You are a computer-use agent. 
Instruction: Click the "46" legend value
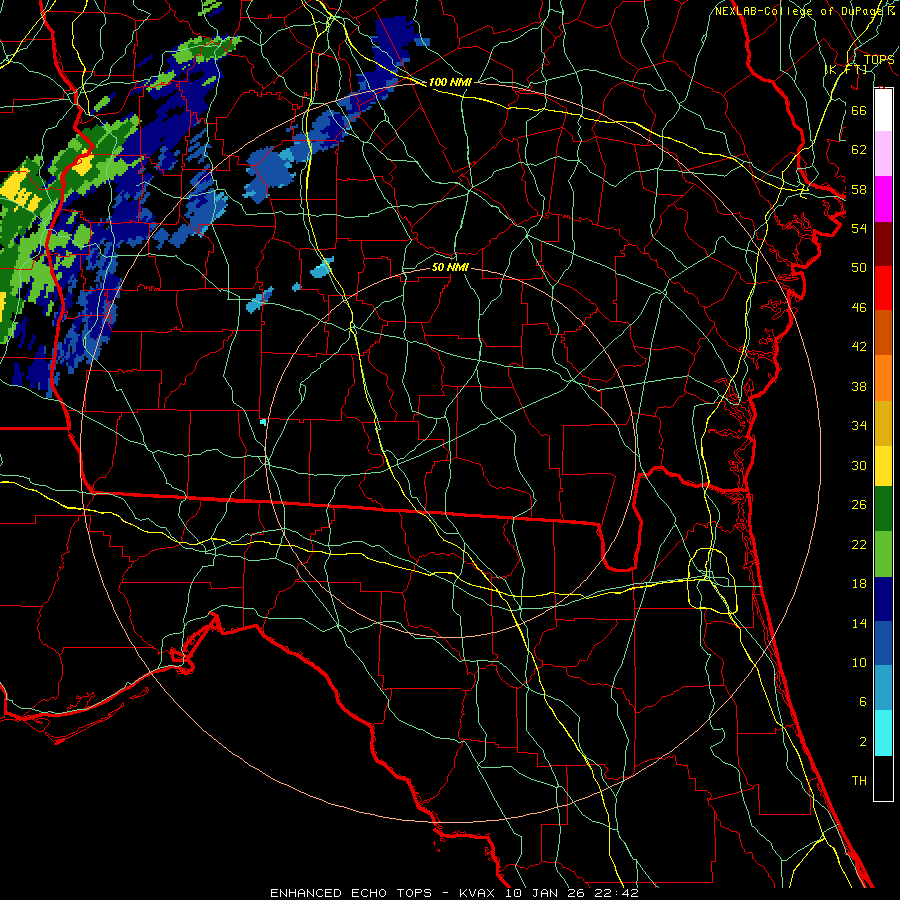click(859, 307)
